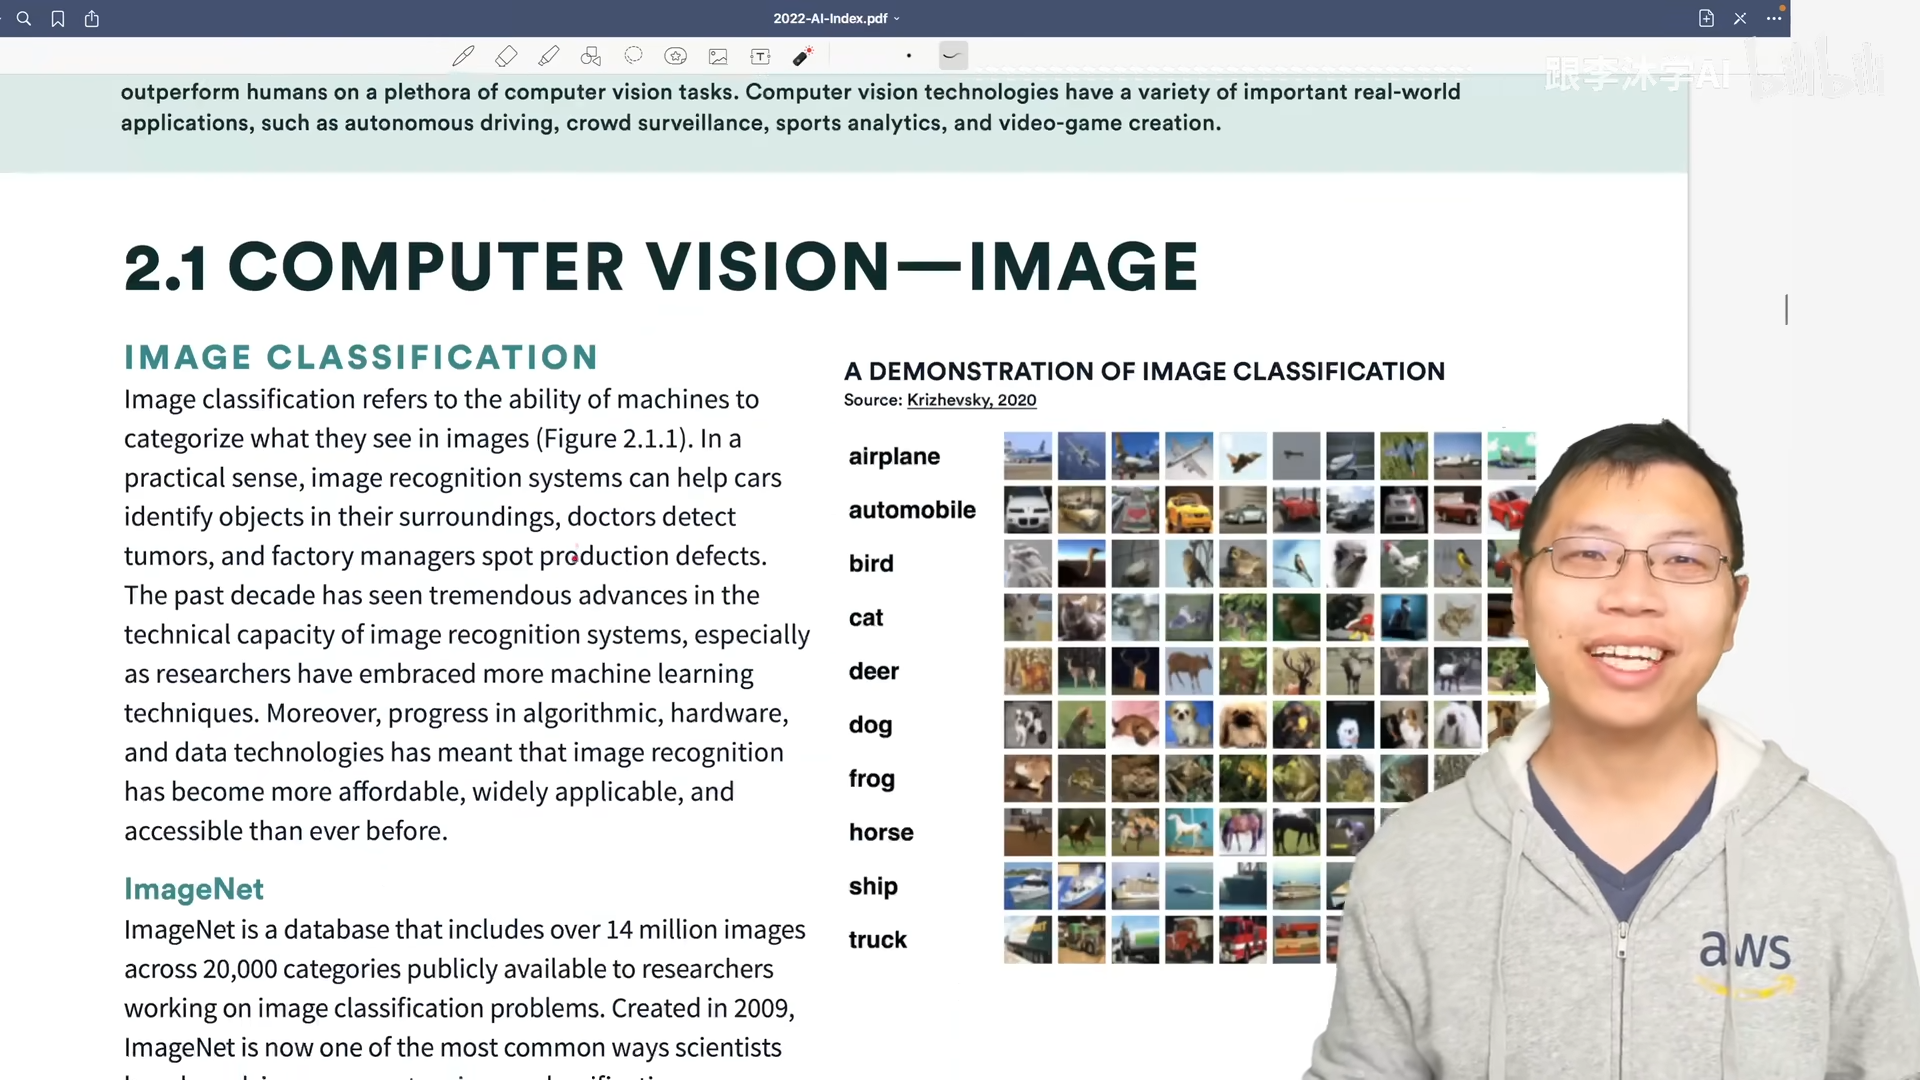Toggle the bookmark icon
The width and height of the screenshot is (1920, 1080).
58,19
